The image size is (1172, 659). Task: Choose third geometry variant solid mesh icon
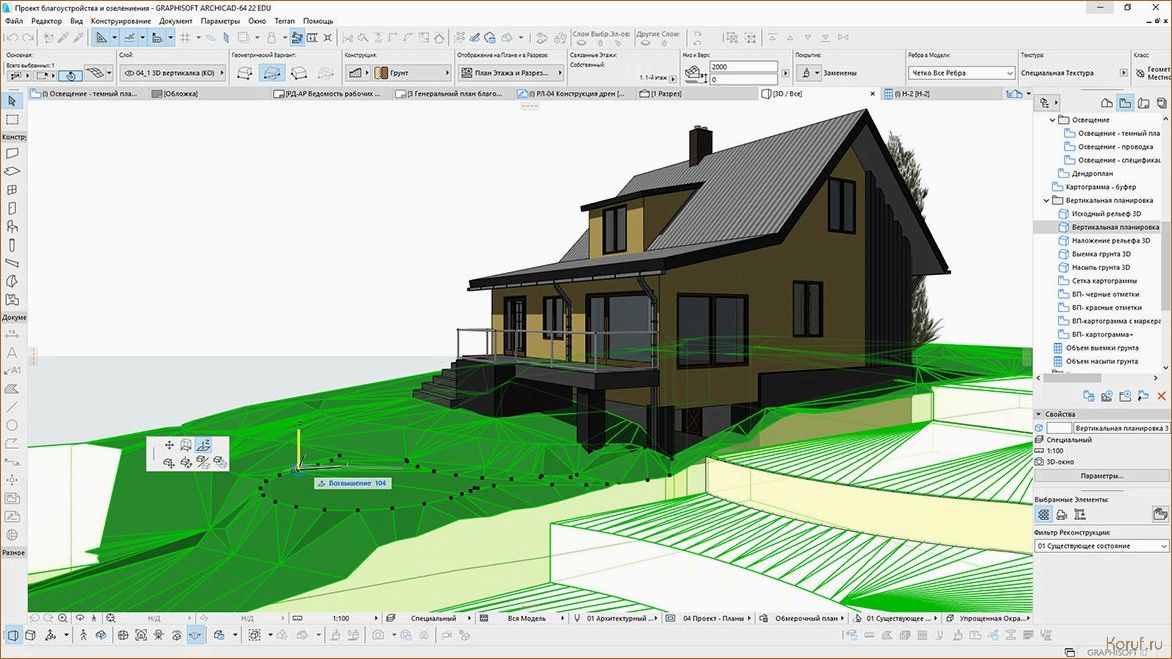299,72
